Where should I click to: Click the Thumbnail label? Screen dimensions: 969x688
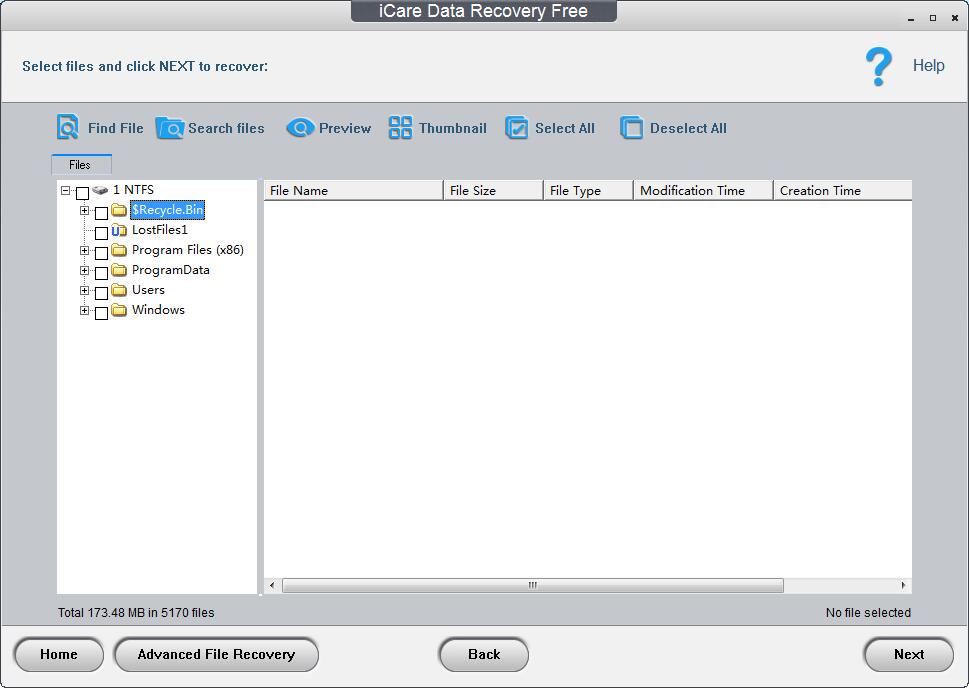pos(453,128)
